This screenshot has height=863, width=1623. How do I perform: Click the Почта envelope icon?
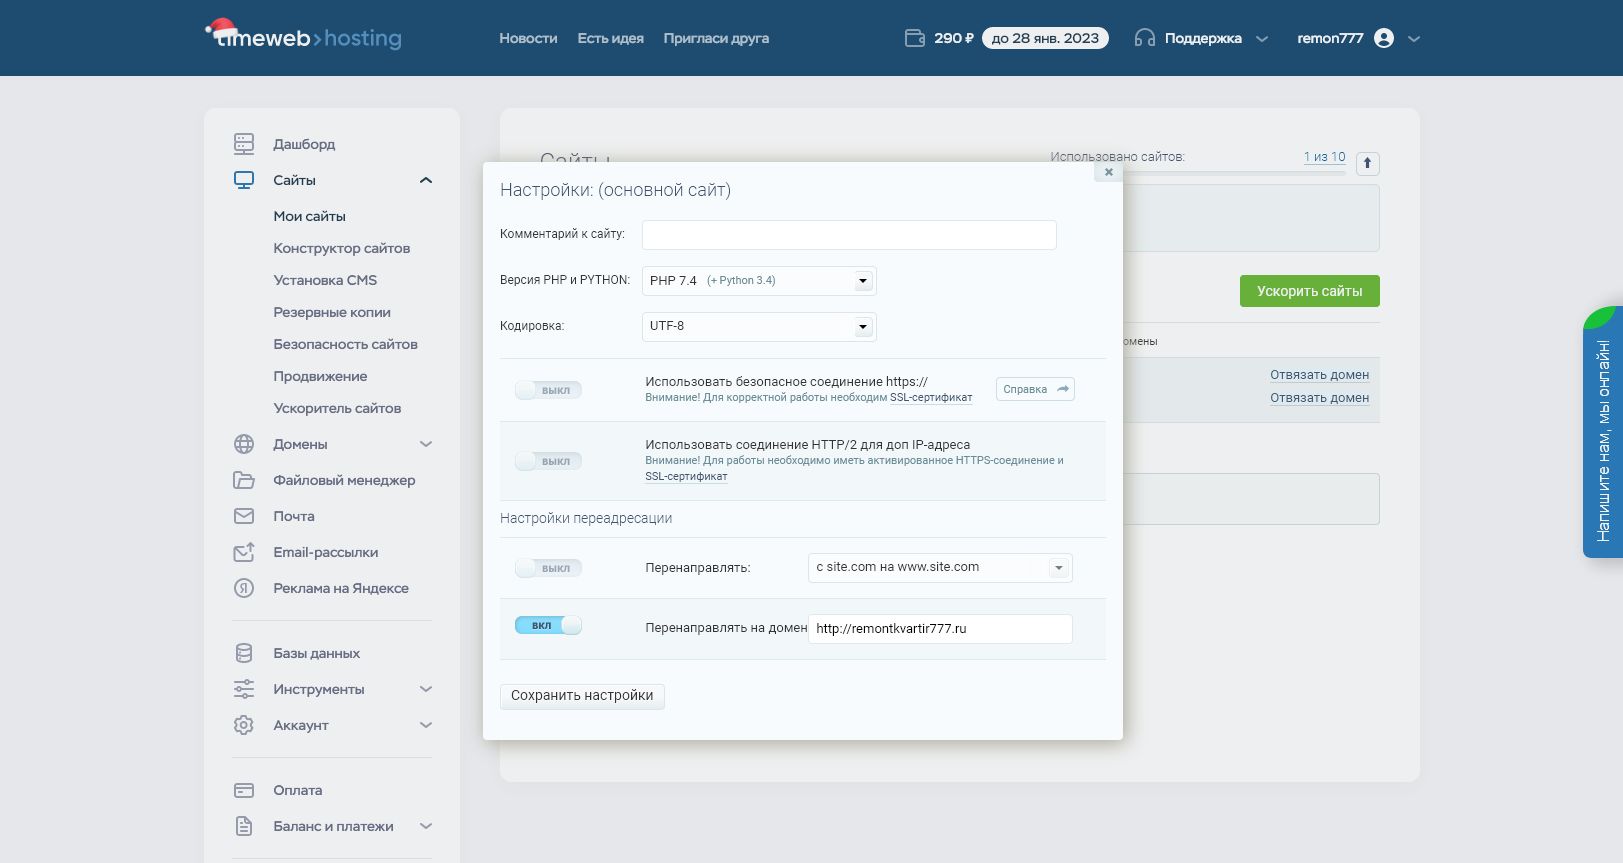[244, 516]
